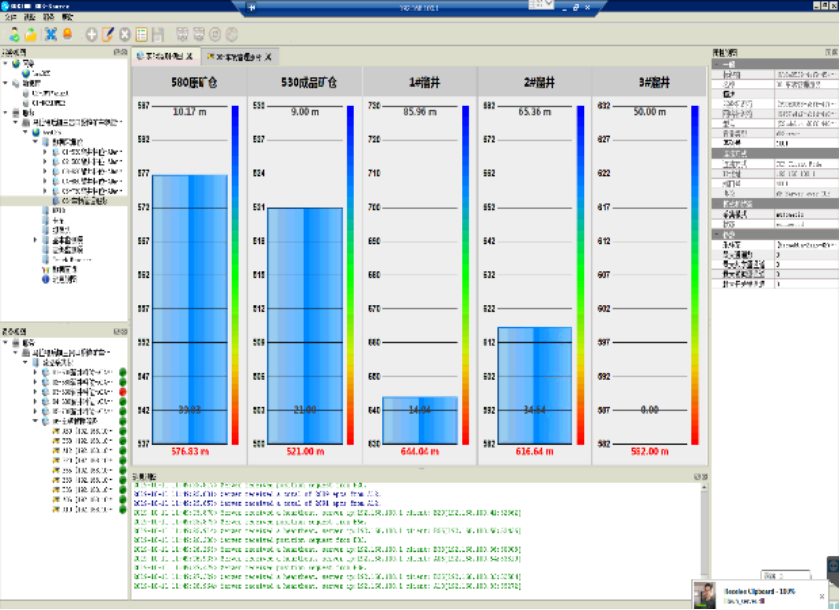Click the floppy disk save toolbar icon
Image resolution: width=840 pixels, height=610 pixels.
(x=158, y=34)
